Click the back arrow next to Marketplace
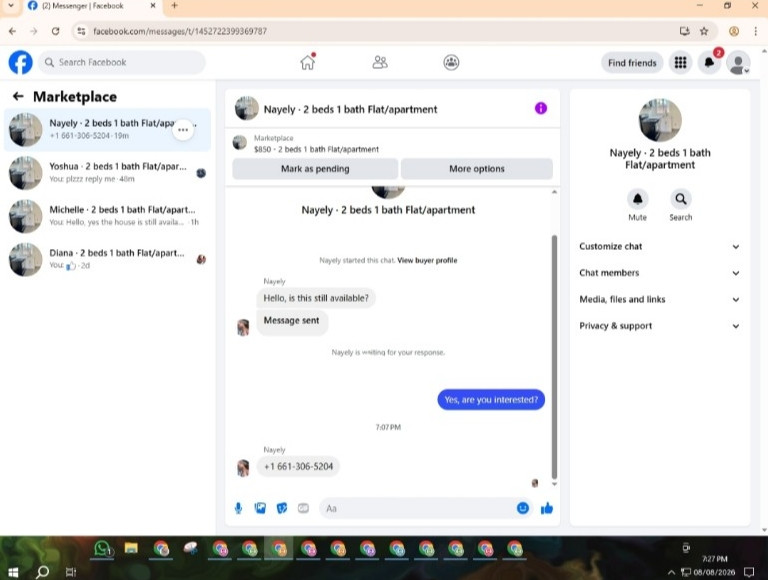Image resolution: width=768 pixels, height=580 pixels. tap(18, 97)
